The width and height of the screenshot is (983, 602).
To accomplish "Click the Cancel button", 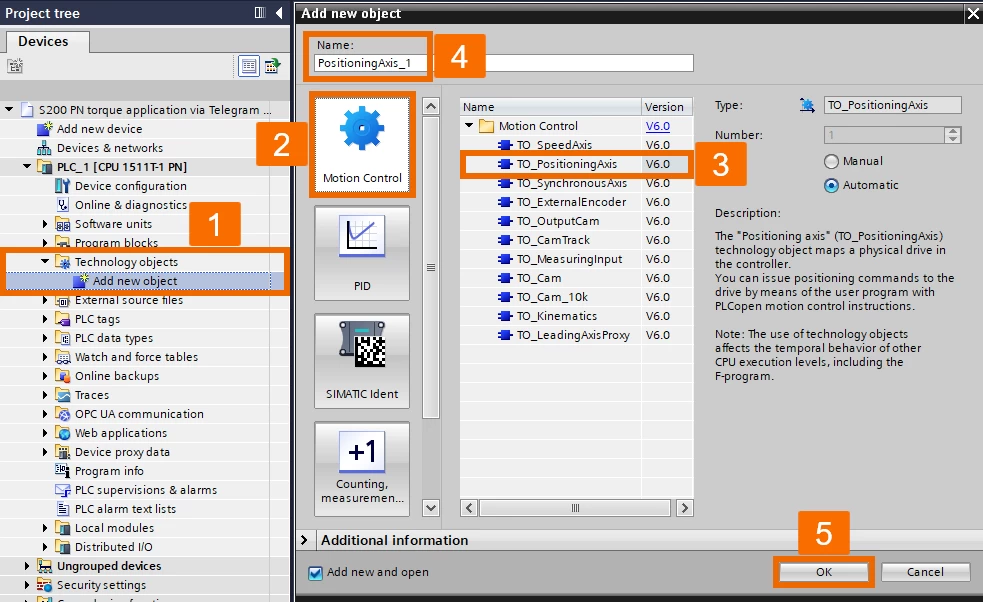I will point(925,572).
